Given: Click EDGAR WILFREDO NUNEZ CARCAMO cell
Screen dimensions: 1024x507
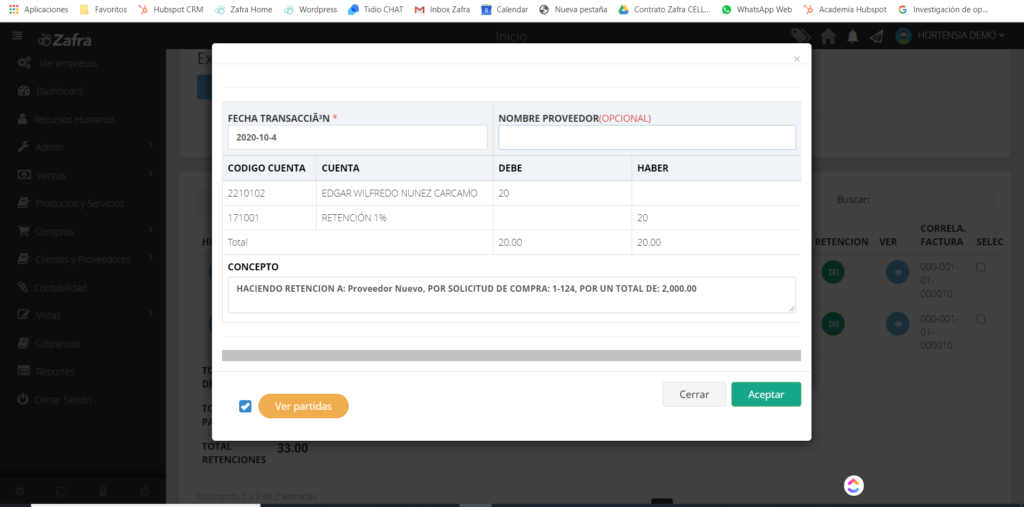Looking at the screenshot, I should 405,193.
